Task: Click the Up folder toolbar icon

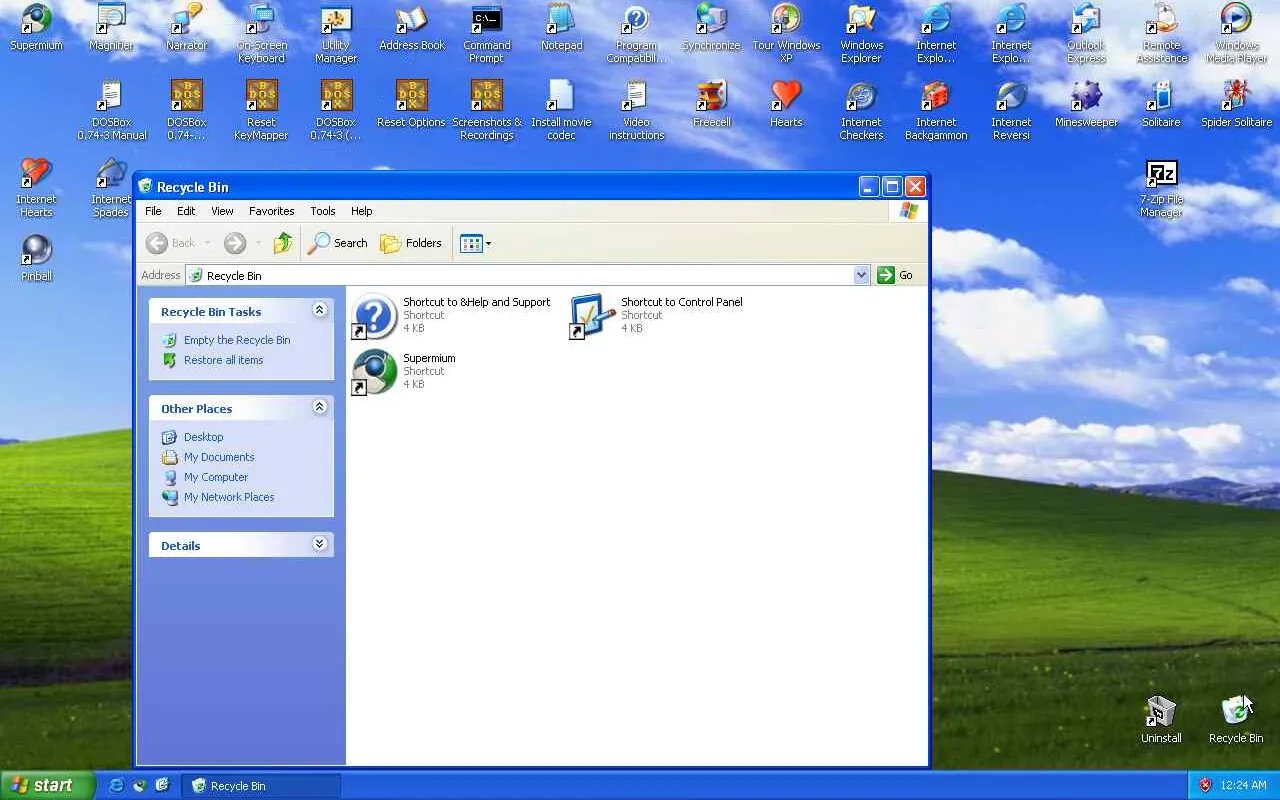Action: (283, 243)
